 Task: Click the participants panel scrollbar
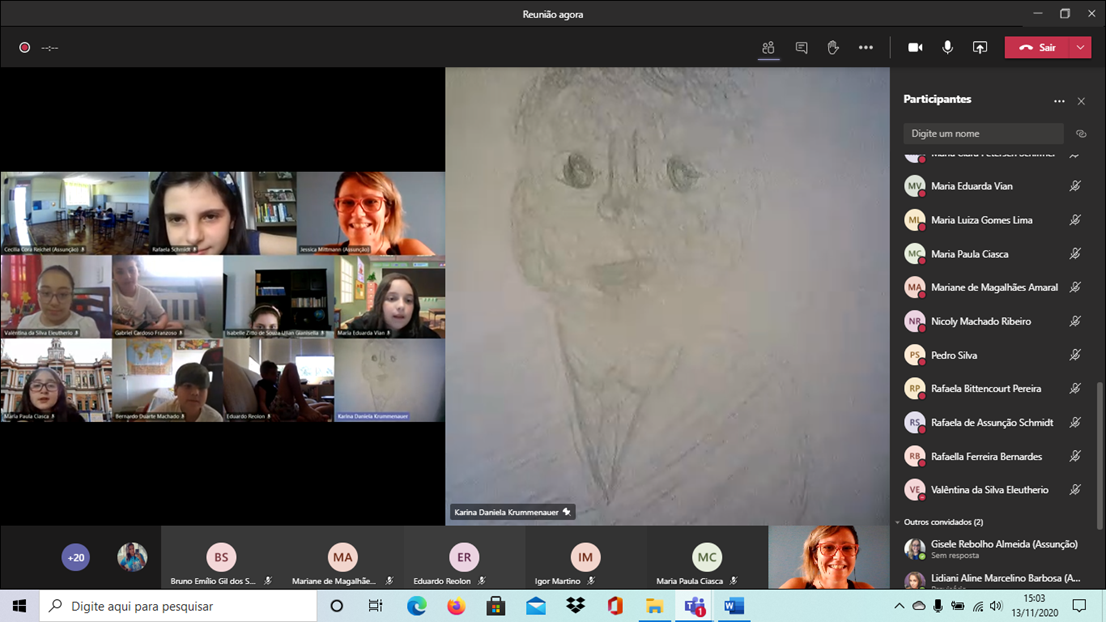[1099, 455]
